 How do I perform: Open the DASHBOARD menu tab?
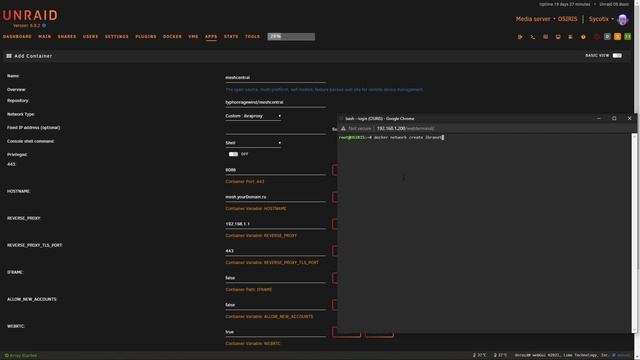17,37
